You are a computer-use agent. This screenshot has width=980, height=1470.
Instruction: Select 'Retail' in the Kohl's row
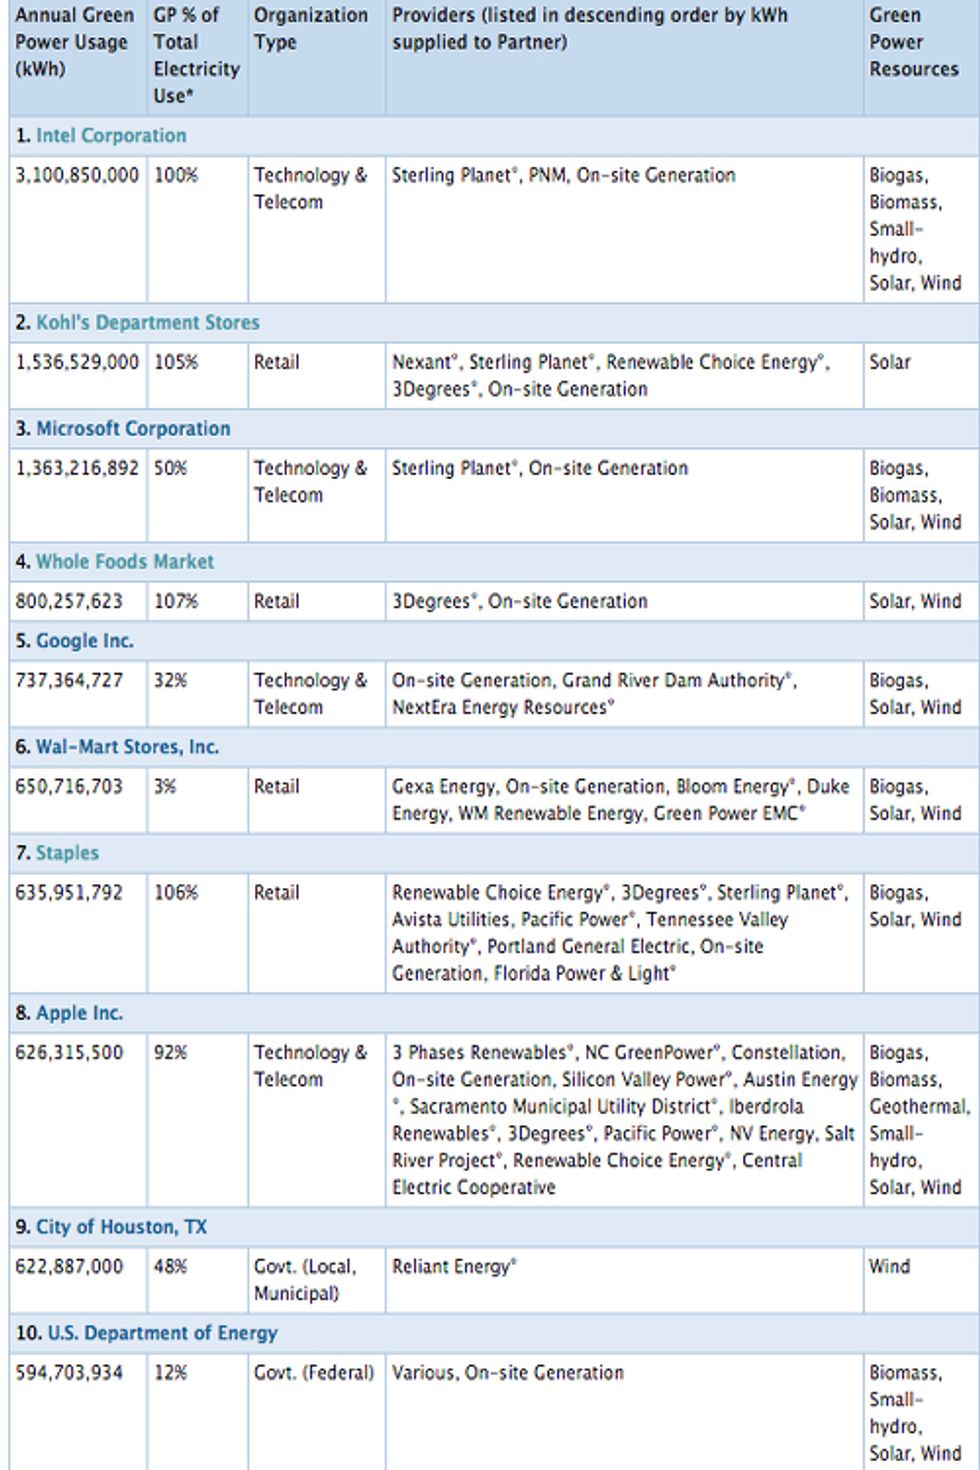click(x=277, y=362)
